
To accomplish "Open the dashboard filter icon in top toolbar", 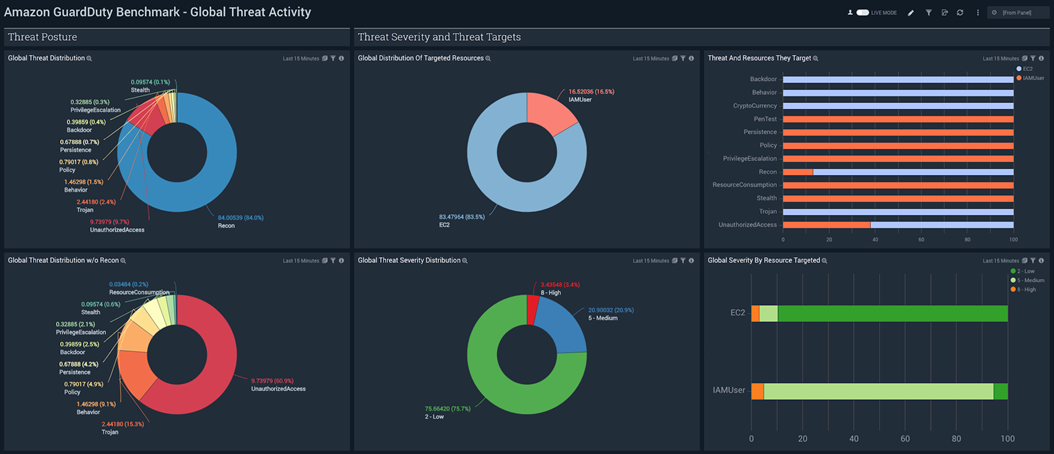I will (928, 13).
